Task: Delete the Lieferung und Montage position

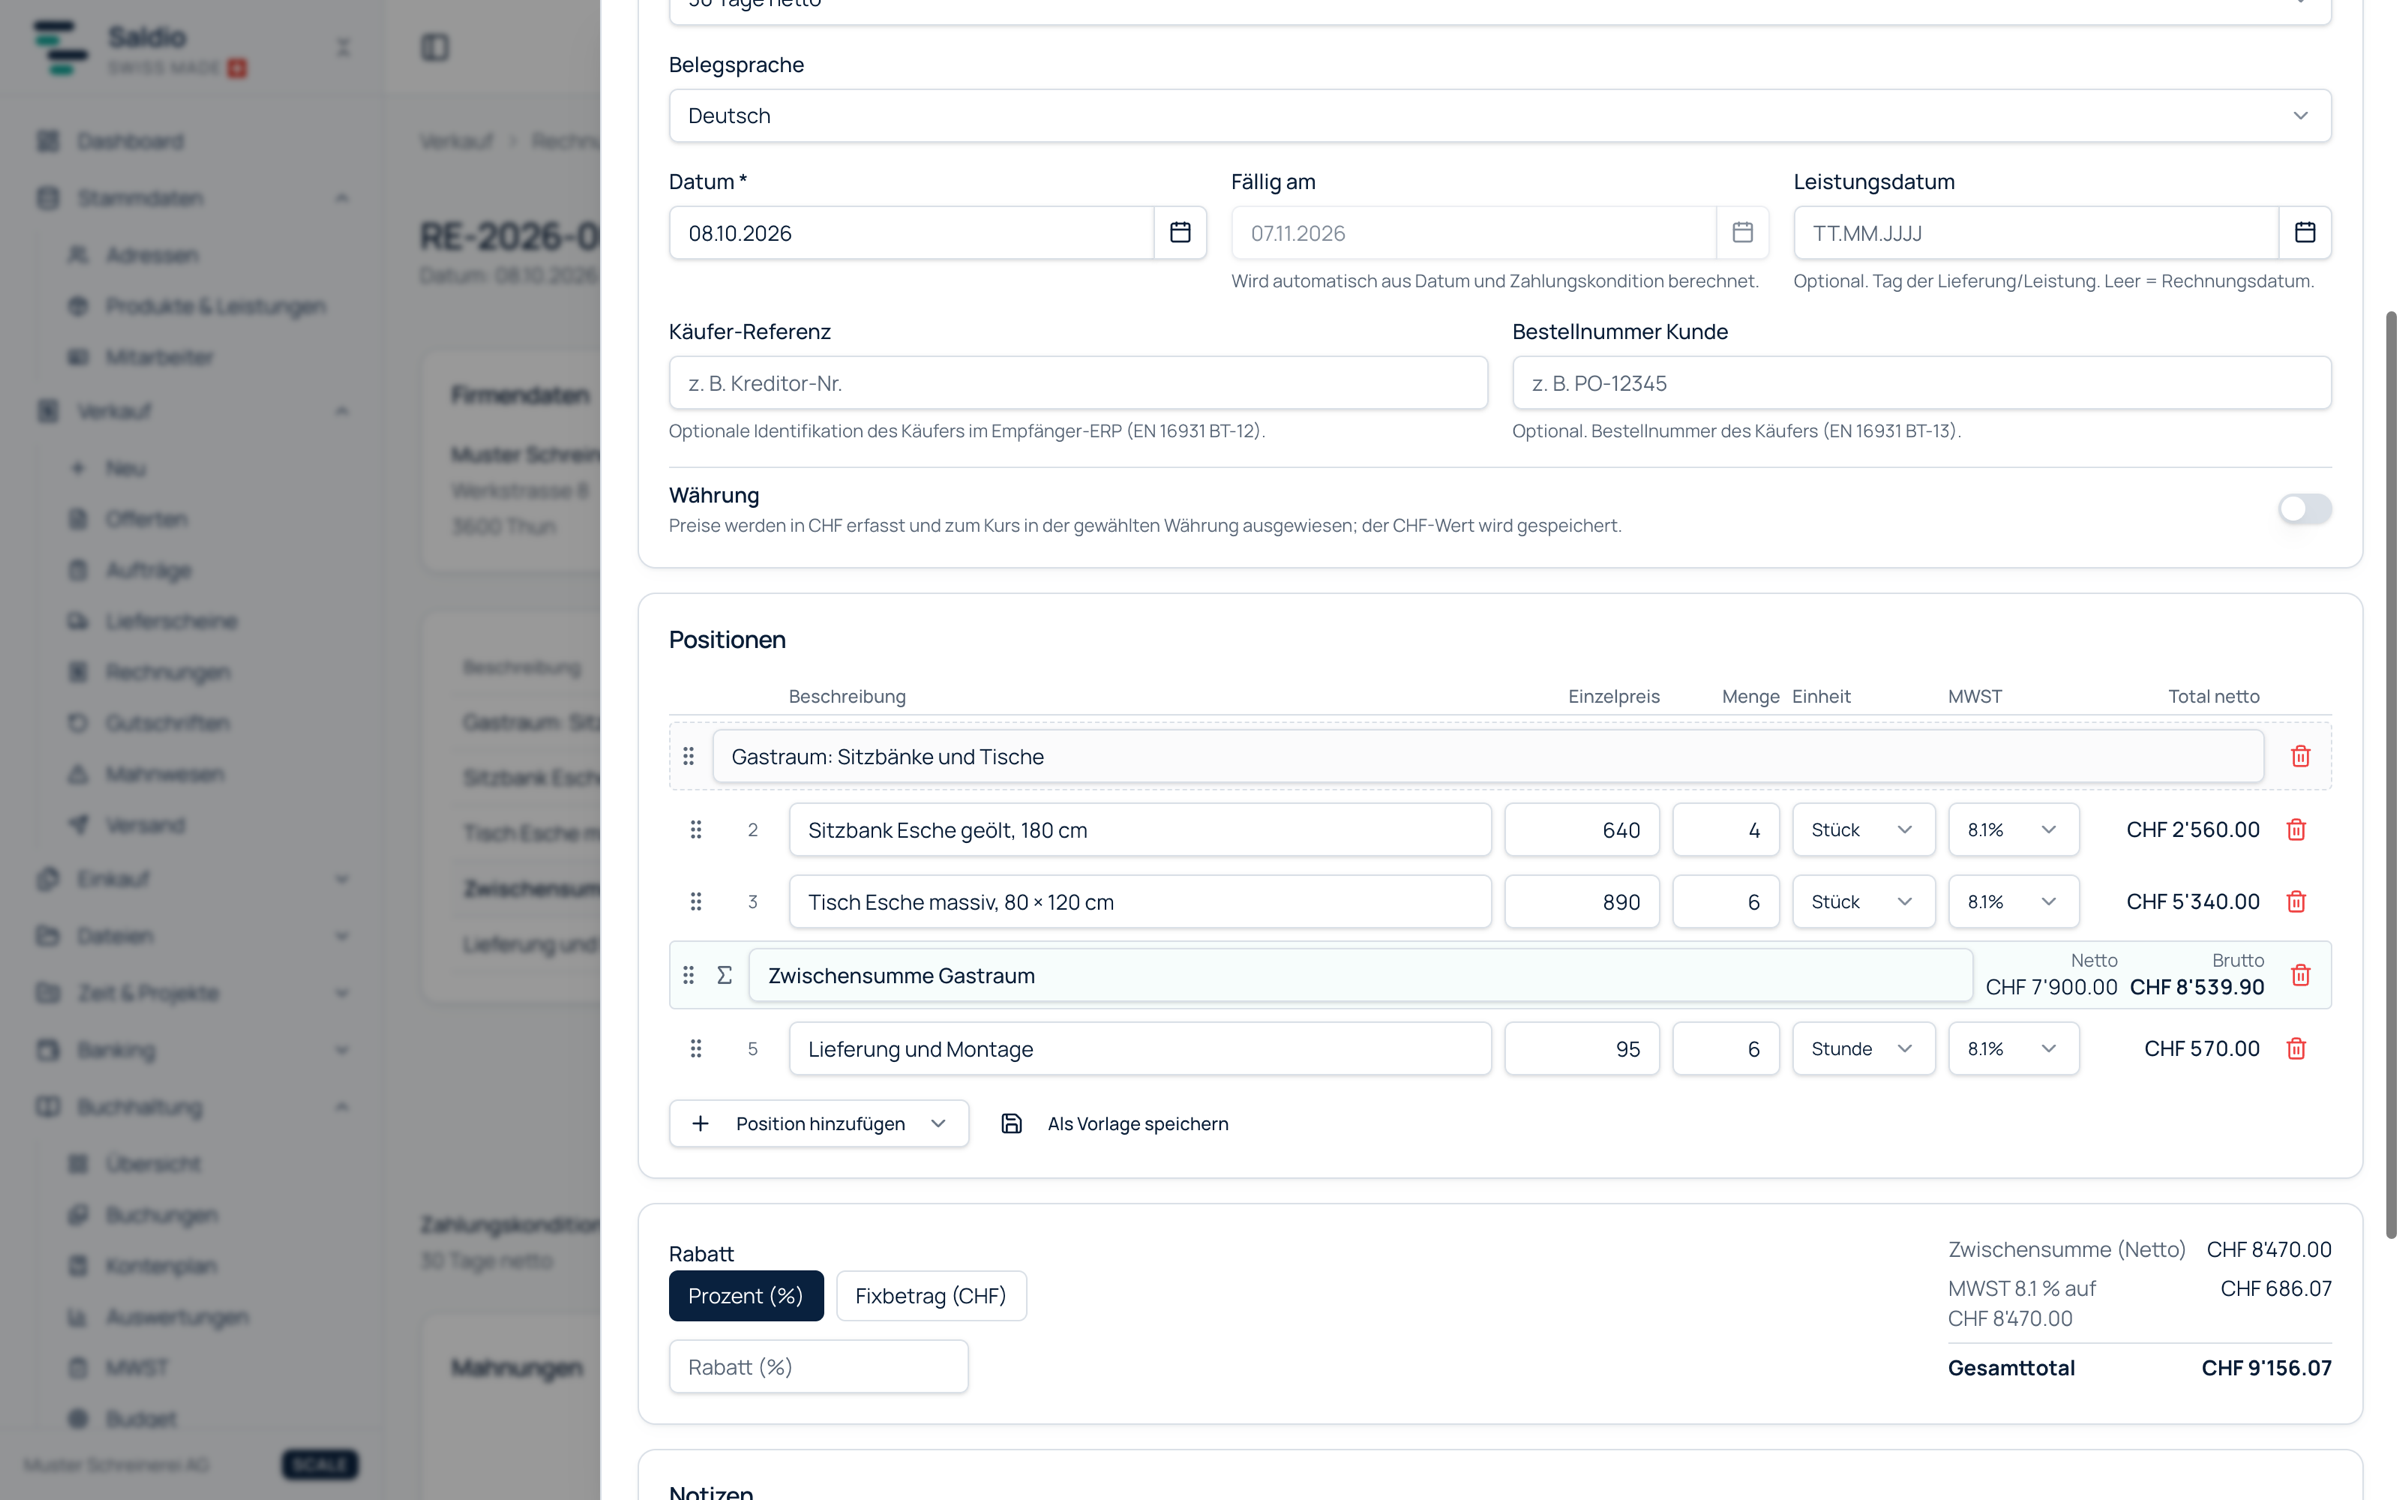Action: 2296,1049
